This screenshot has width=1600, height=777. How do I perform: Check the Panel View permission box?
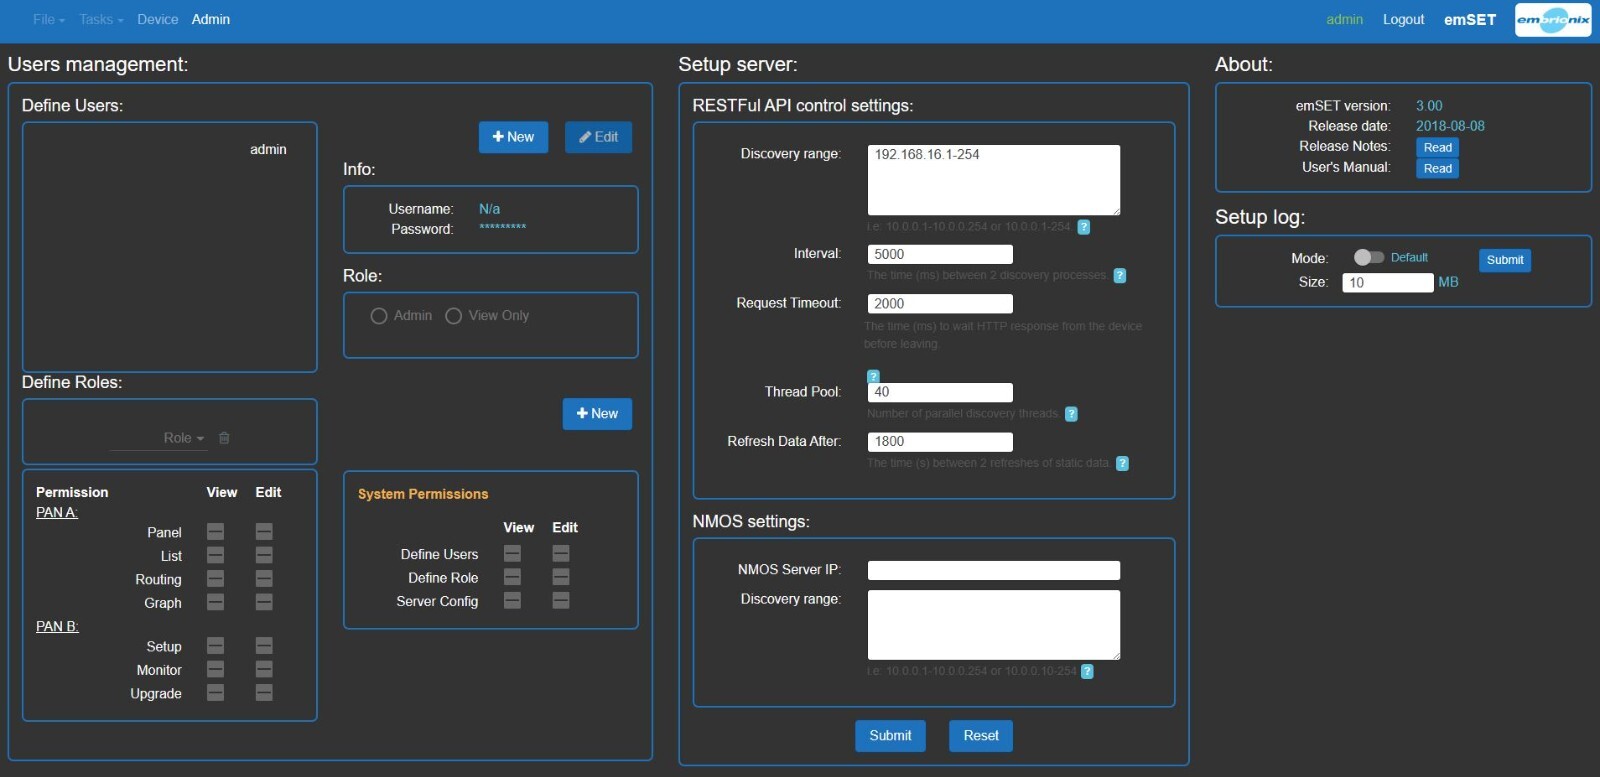pos(215,532)
